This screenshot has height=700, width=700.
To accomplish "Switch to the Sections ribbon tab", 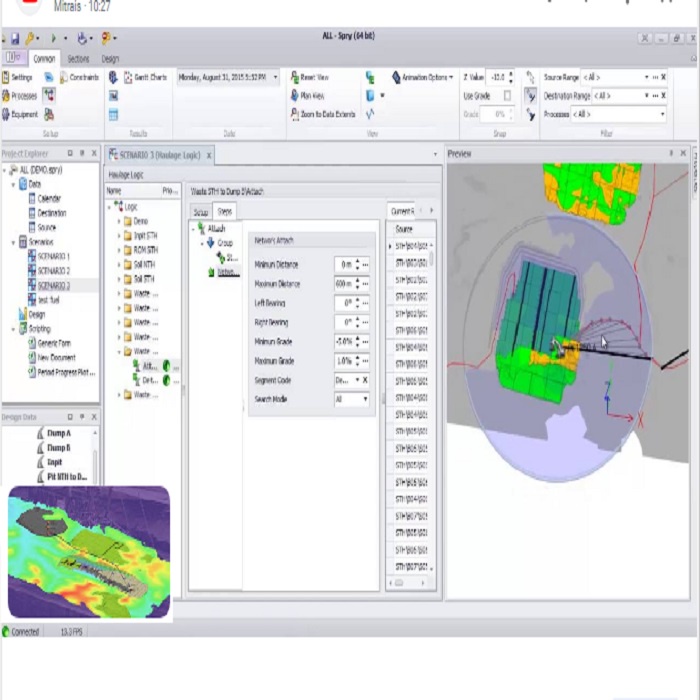I will pyautogui.click(x=78, y=58).
